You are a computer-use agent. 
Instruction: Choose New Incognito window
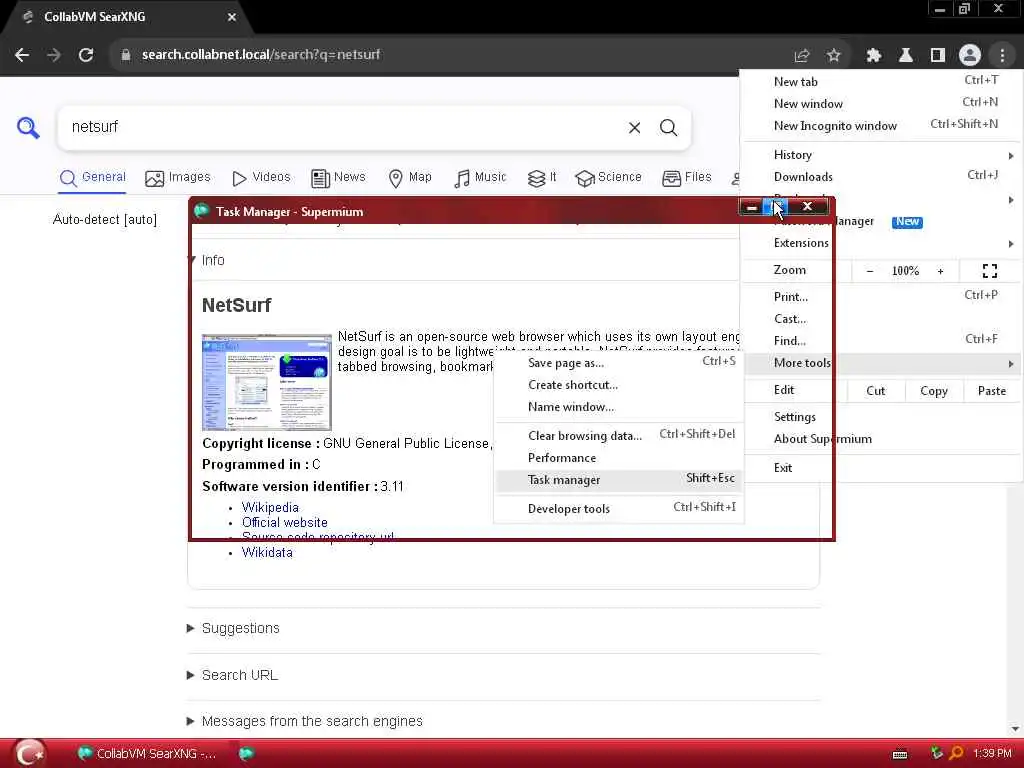(x=881, y=125)
